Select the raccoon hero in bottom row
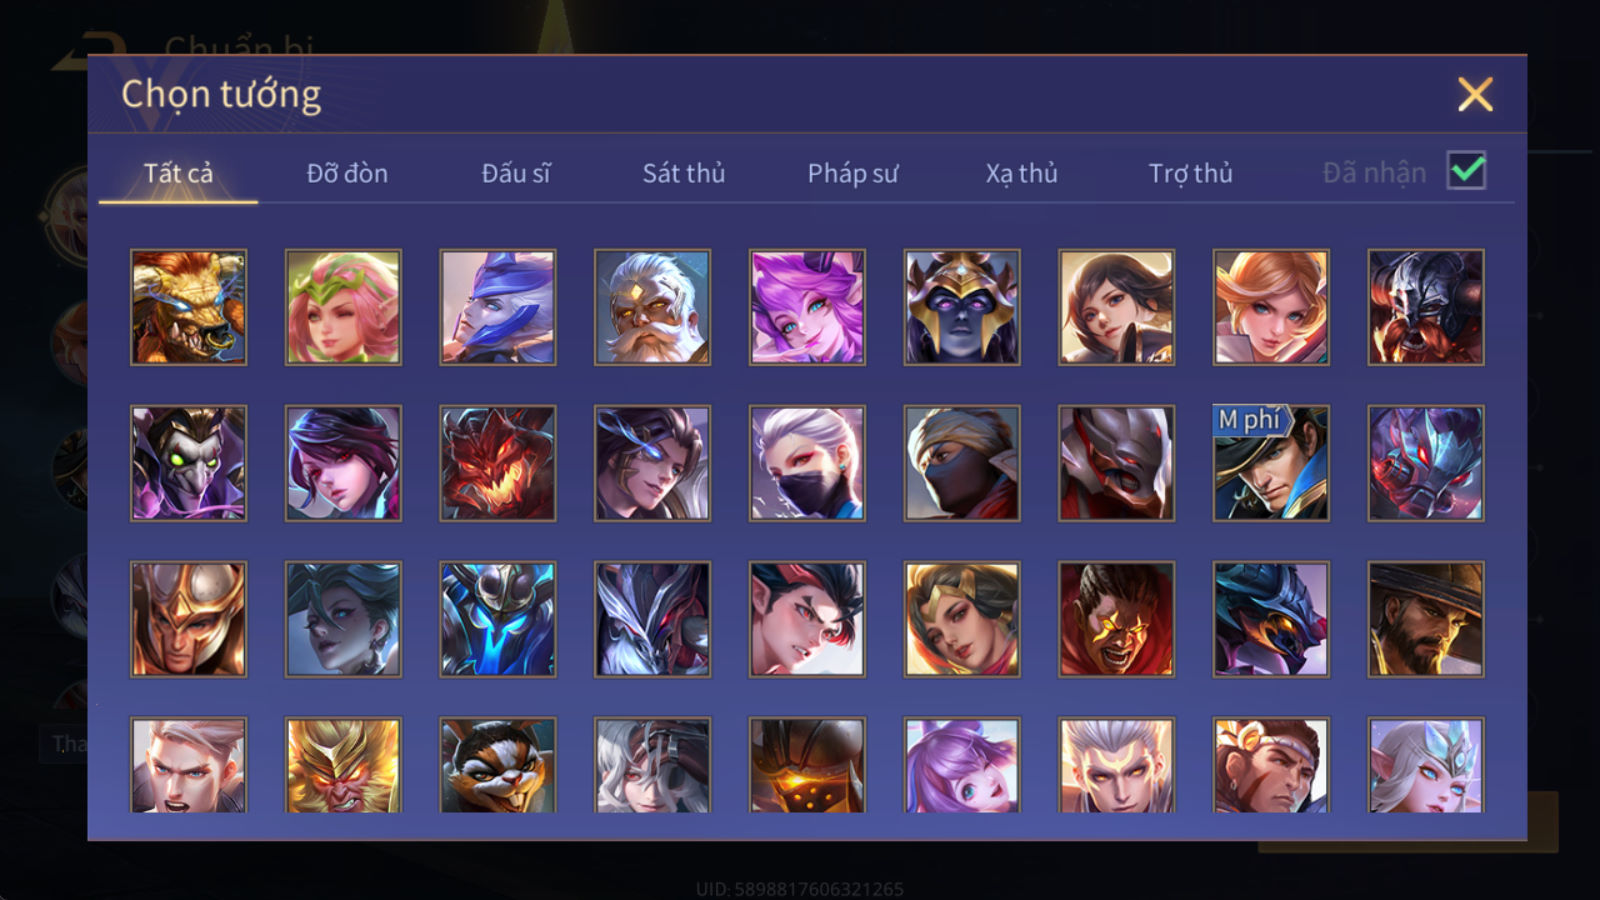1600x900 pixels. click(497, 765)
